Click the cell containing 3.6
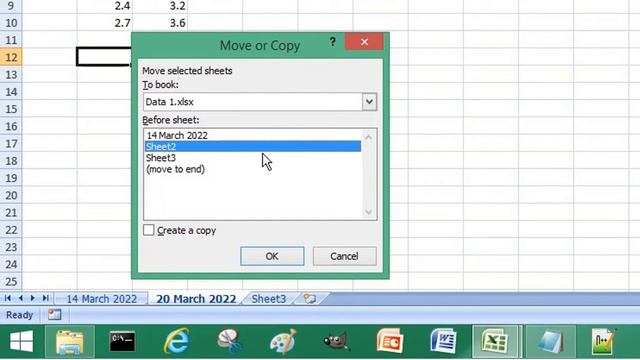The width and height of the screenshot is (640, 360). point(160,23)
